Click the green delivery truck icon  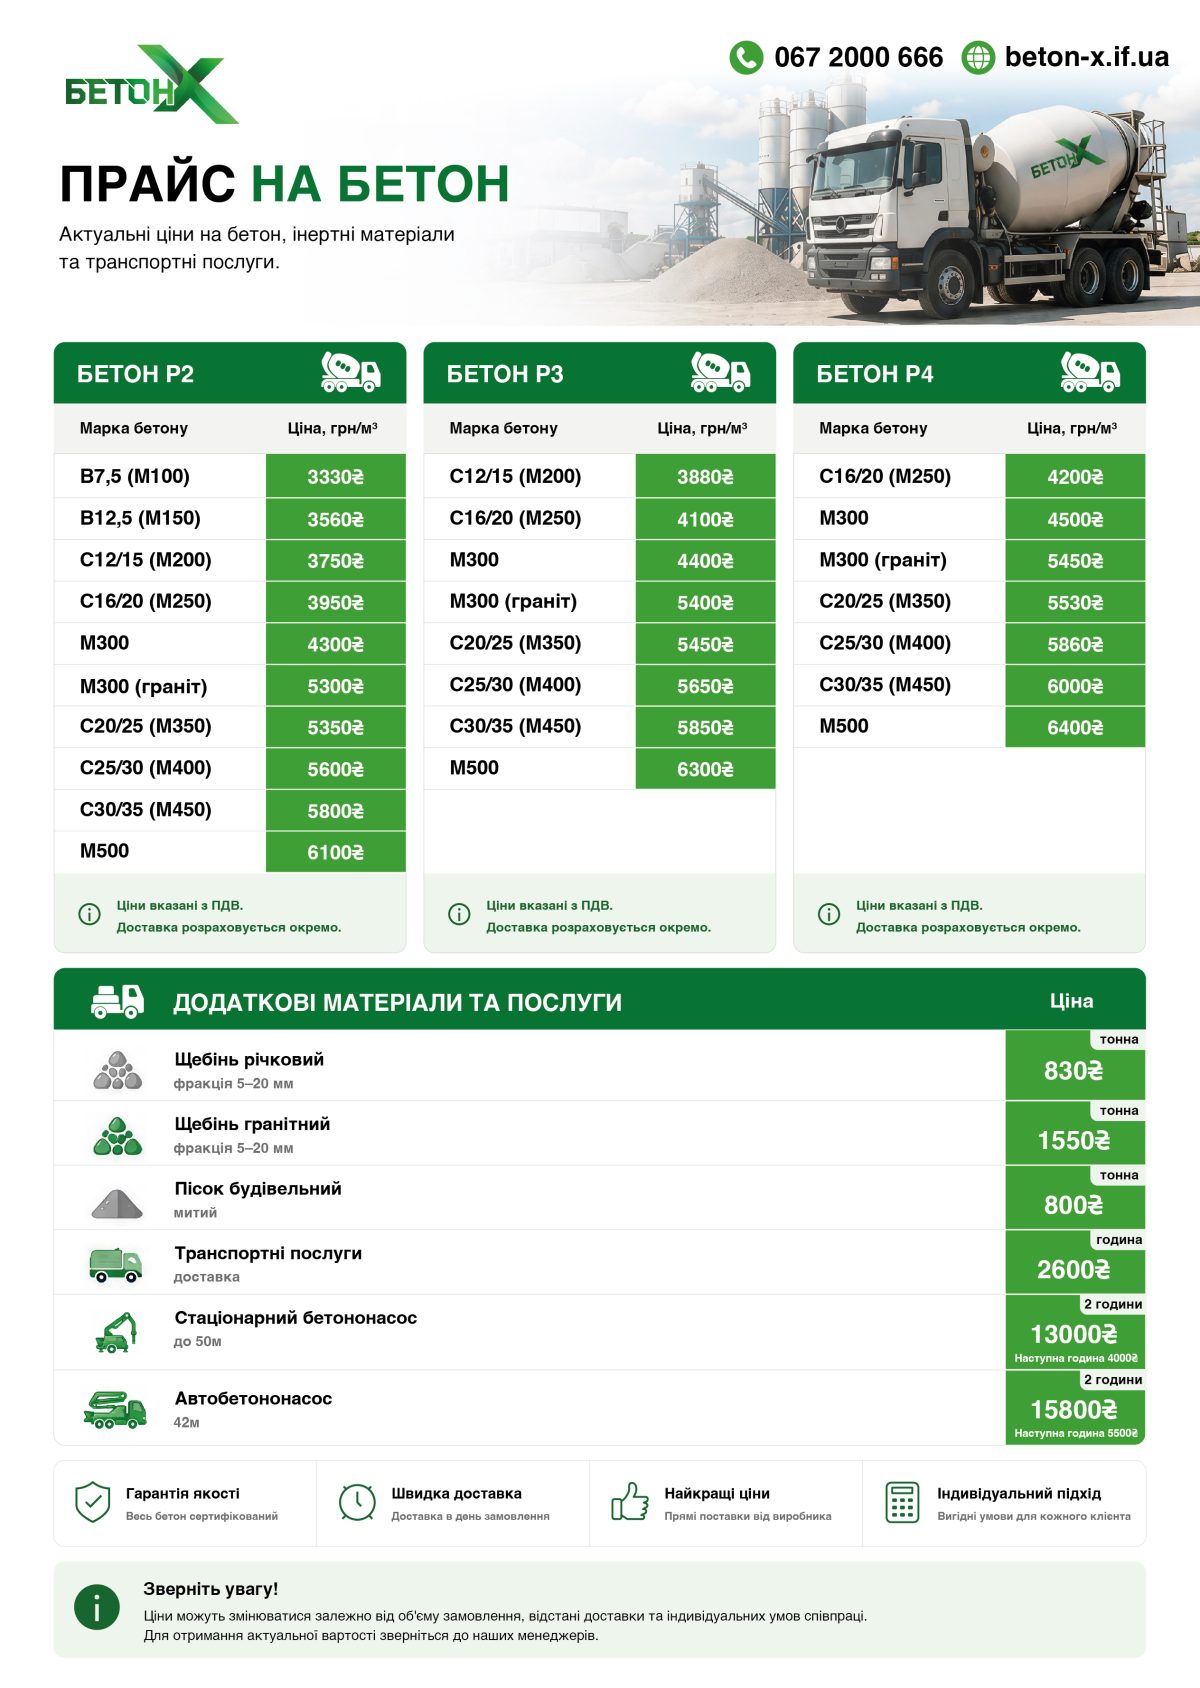click(115, 1264)
